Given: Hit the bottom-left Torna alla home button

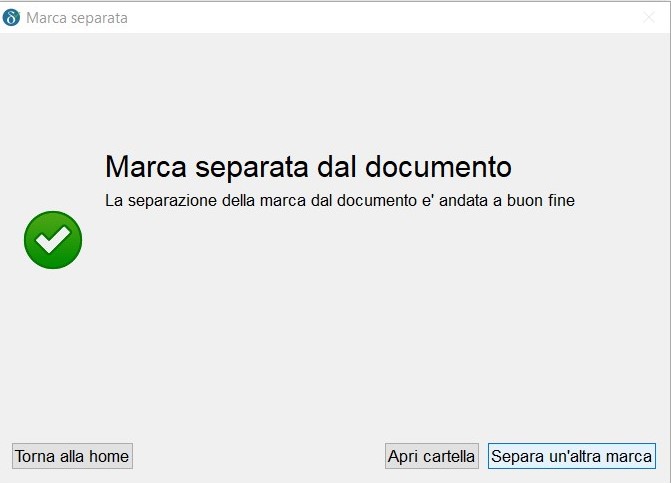Looking at the screenshot, I should (x=72, y=456).
